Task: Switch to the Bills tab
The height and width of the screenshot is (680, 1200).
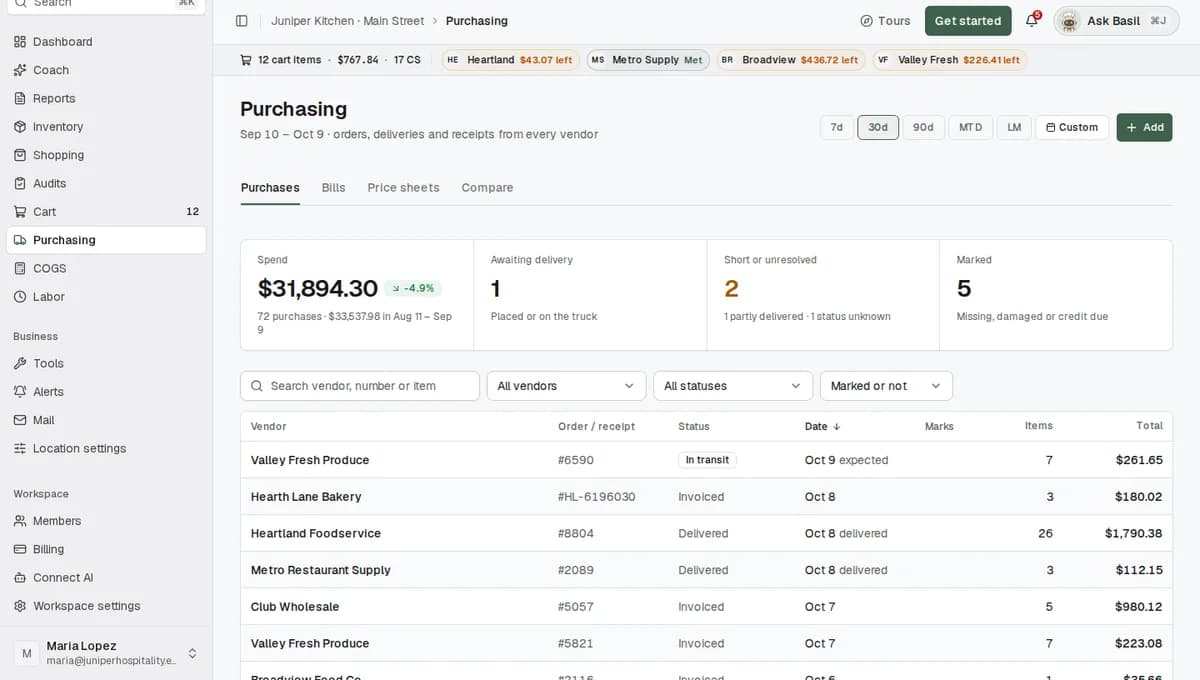Action: [333, 188]
